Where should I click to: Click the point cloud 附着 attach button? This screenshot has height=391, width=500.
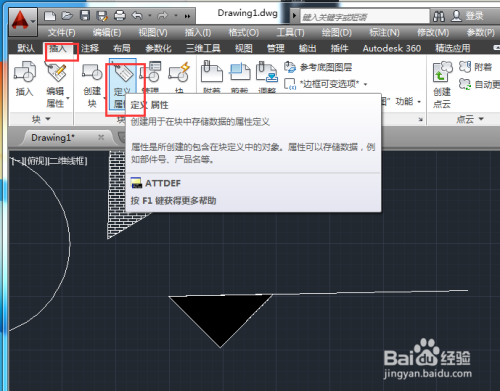tap(476, 67)
